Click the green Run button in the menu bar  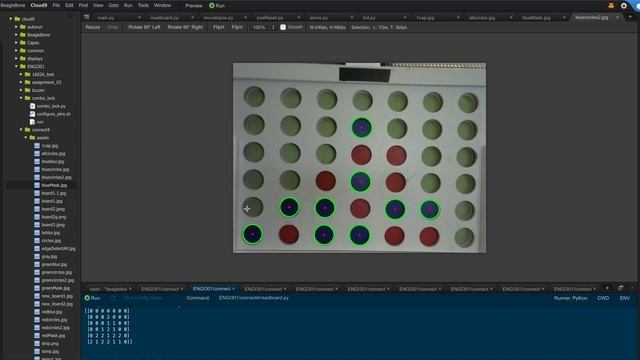tap(217, 6)
